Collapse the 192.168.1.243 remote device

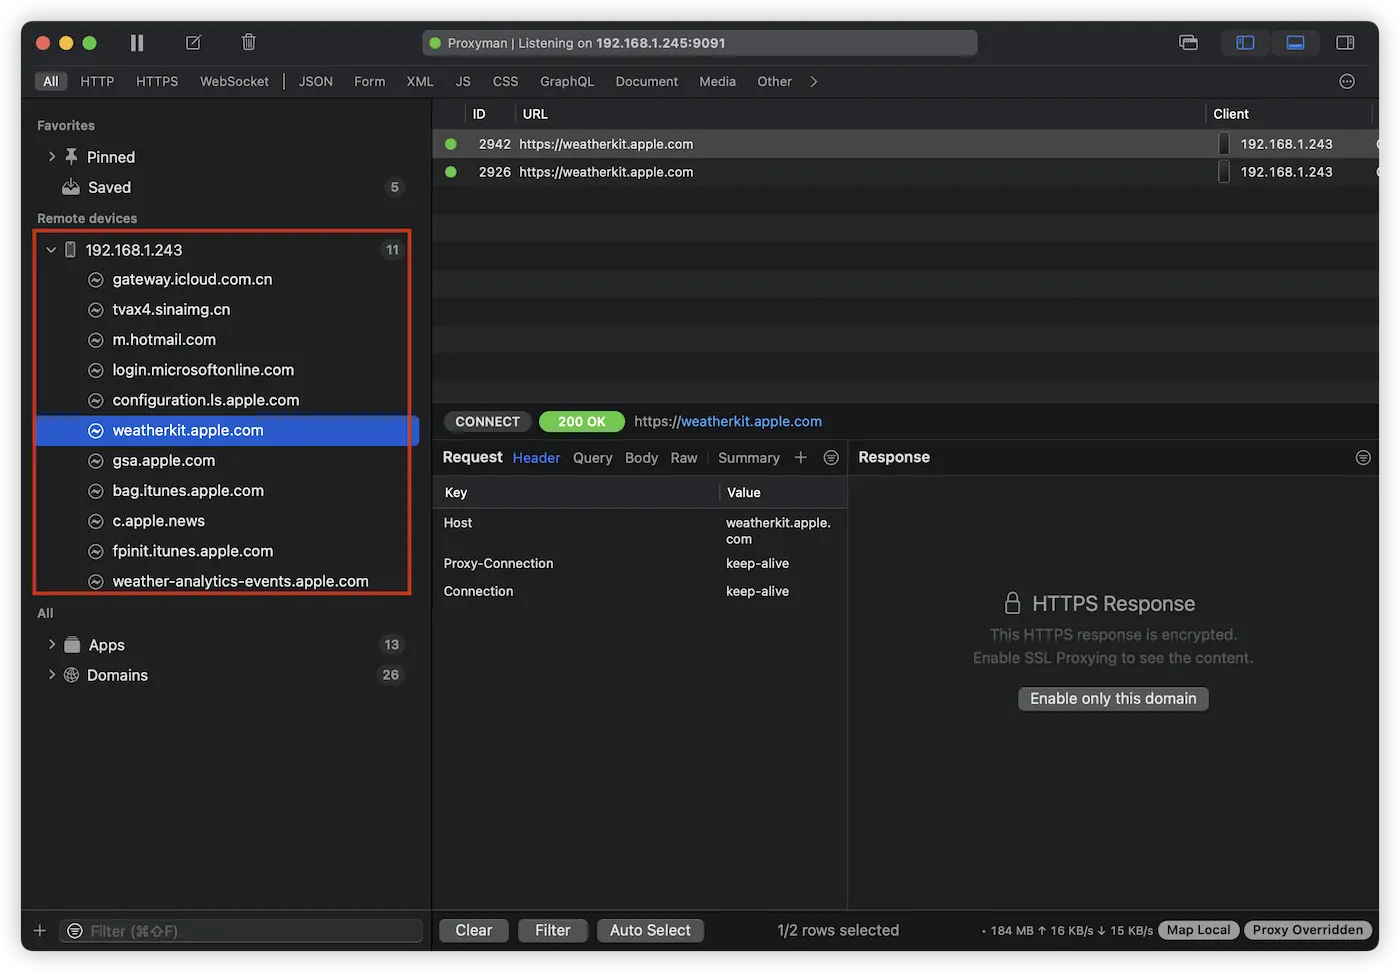click(x=51, y=250)
